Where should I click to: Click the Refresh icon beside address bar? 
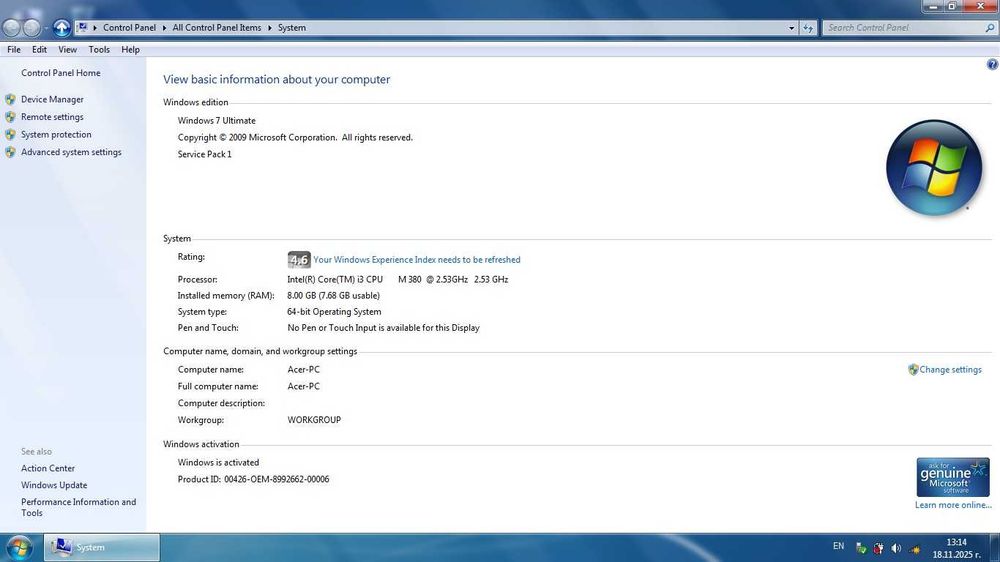click(808, 28)
